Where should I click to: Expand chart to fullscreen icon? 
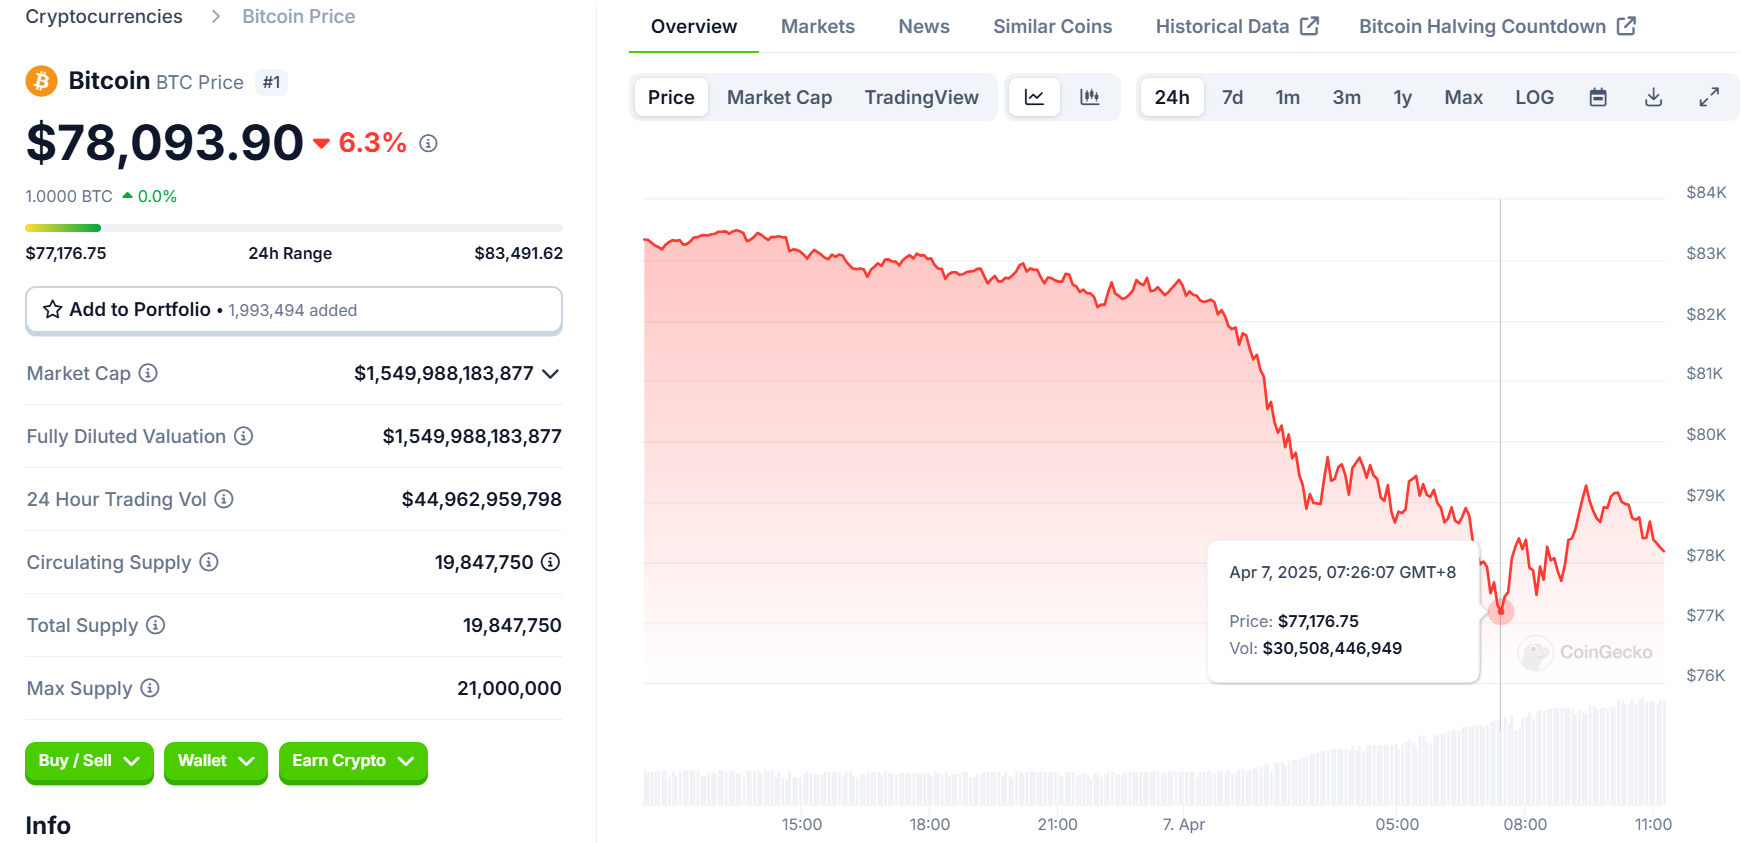pos(1709,97)
